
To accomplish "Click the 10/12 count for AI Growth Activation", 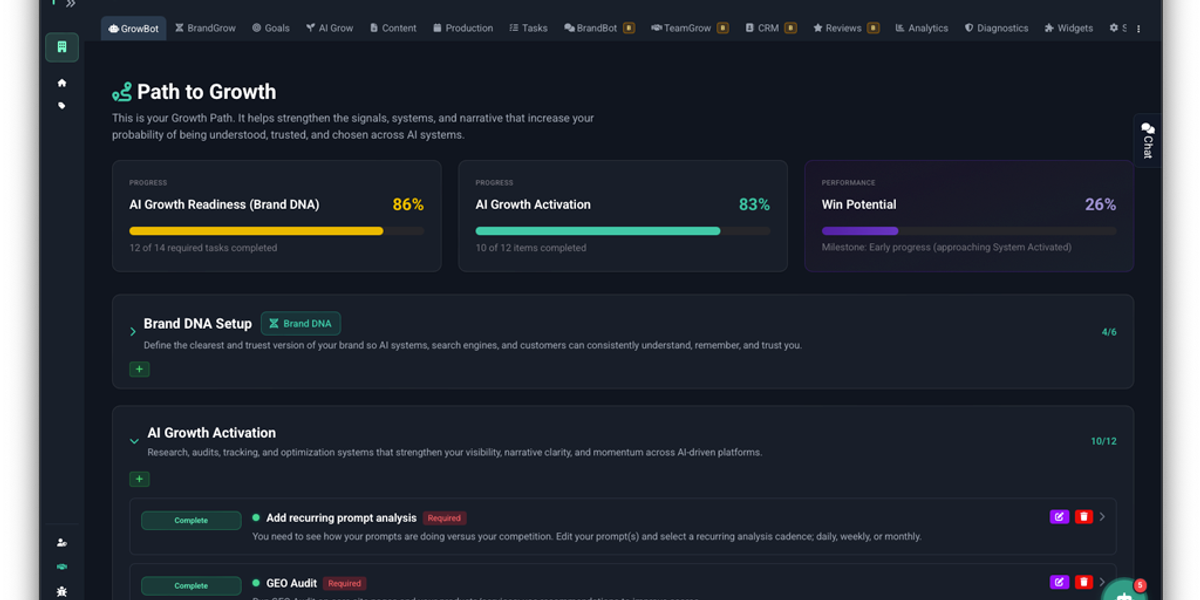I will tap(1104, 441).
